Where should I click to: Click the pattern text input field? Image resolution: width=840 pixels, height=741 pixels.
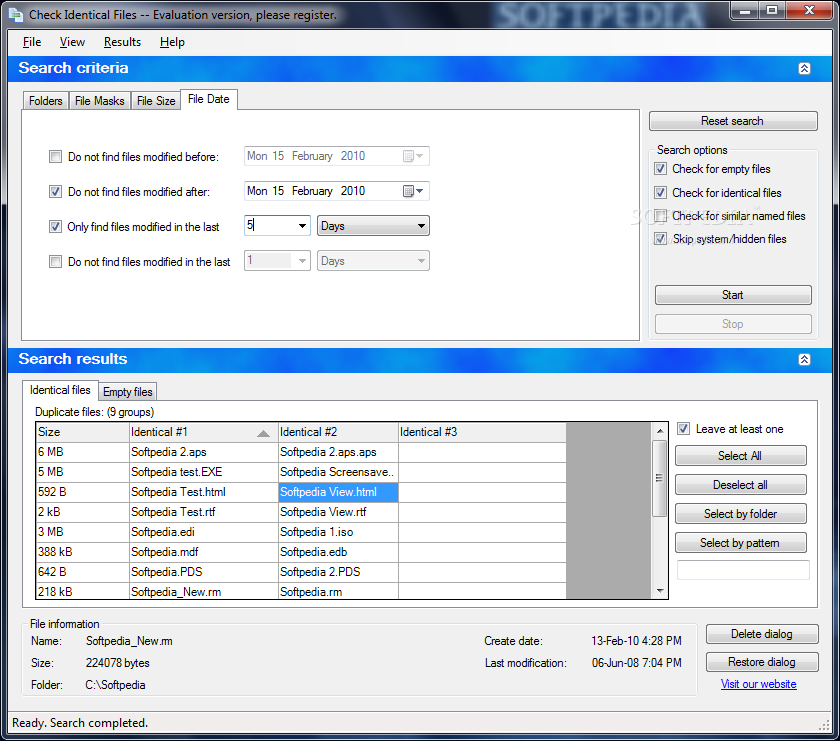743,570
